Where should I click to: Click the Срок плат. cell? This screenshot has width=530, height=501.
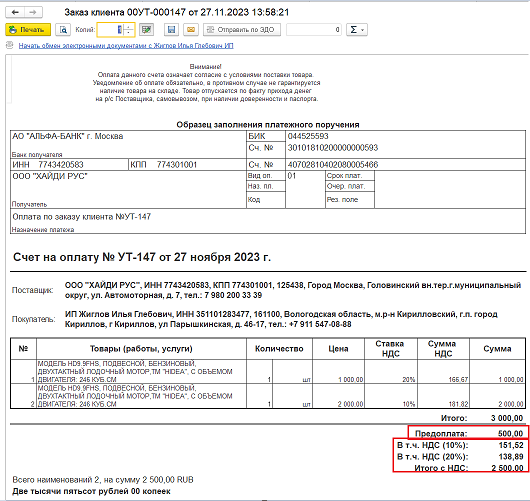(350, 176)
